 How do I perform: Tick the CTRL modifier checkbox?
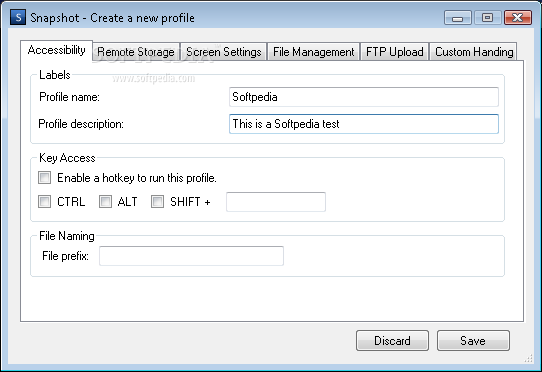pos(45,202)
